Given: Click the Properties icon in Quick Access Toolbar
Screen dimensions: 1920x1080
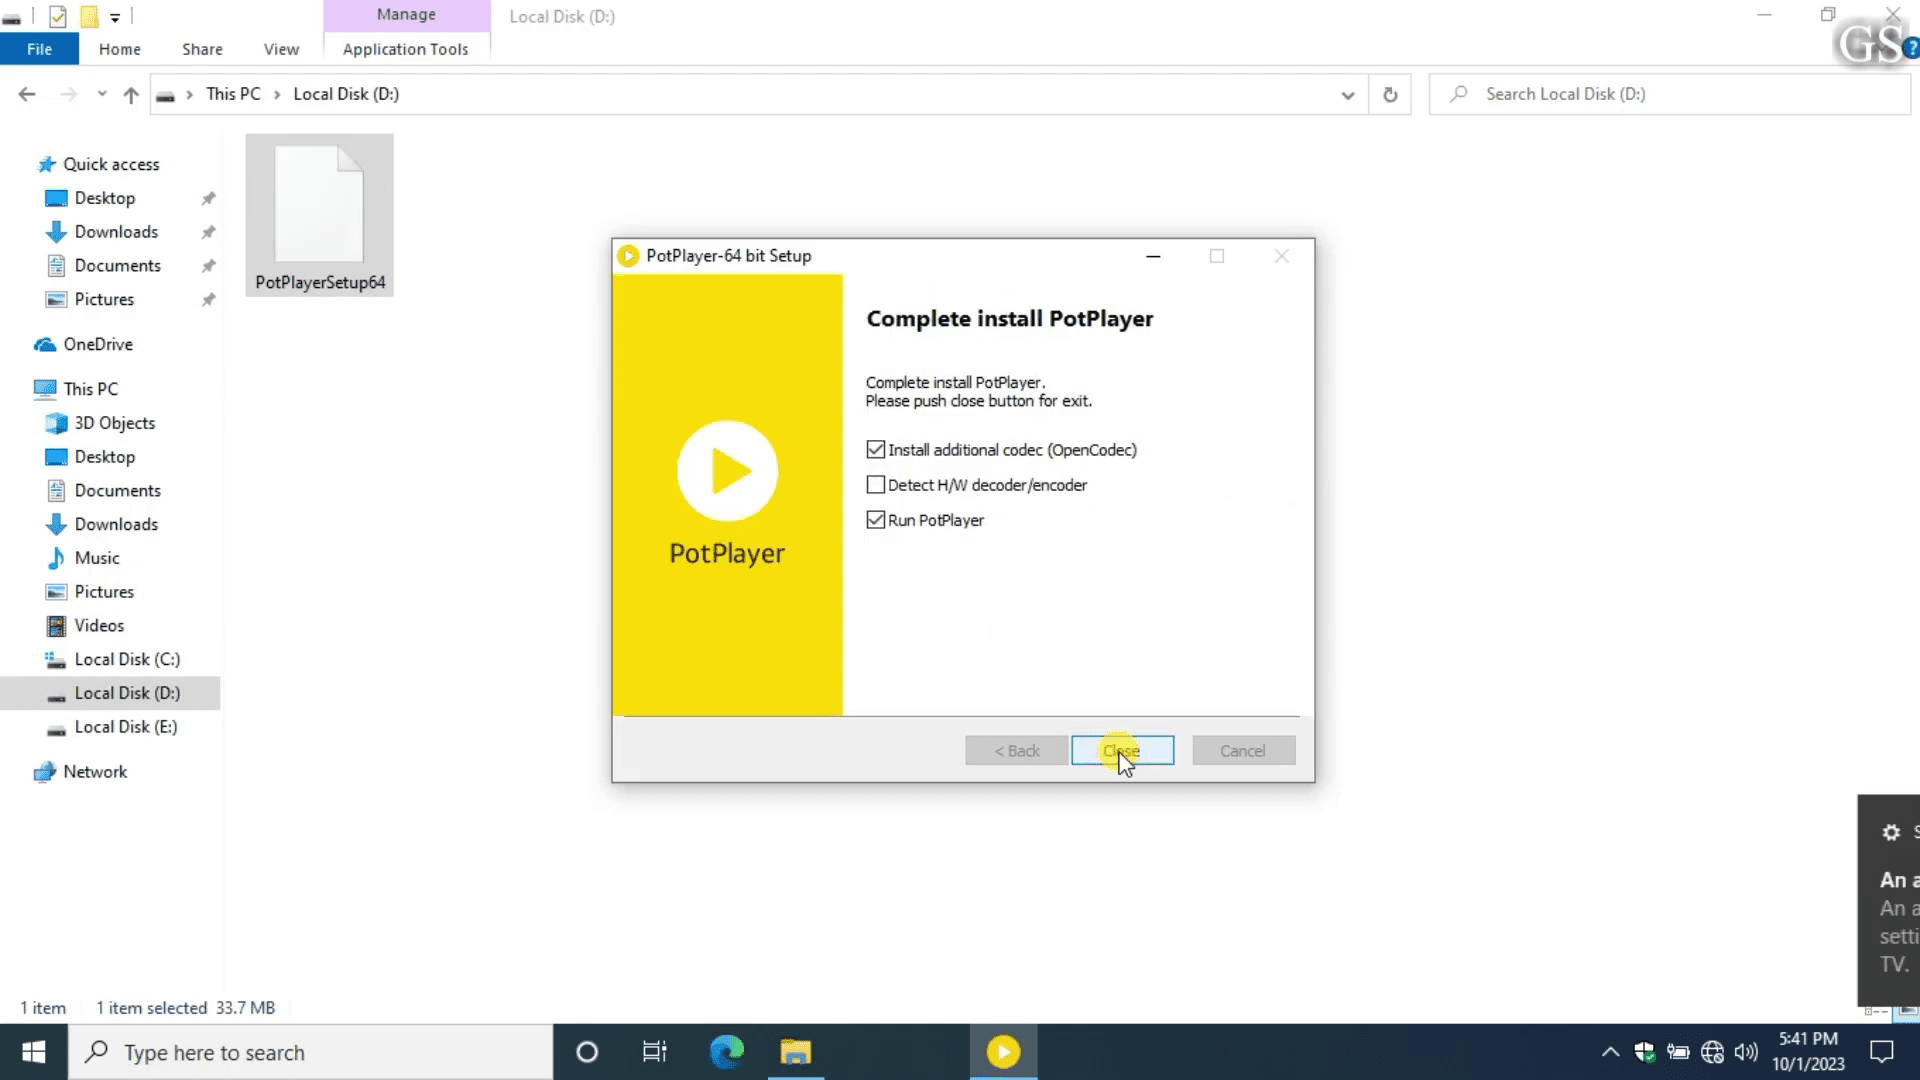Looking at the screenshot, I should coord(58,16).
